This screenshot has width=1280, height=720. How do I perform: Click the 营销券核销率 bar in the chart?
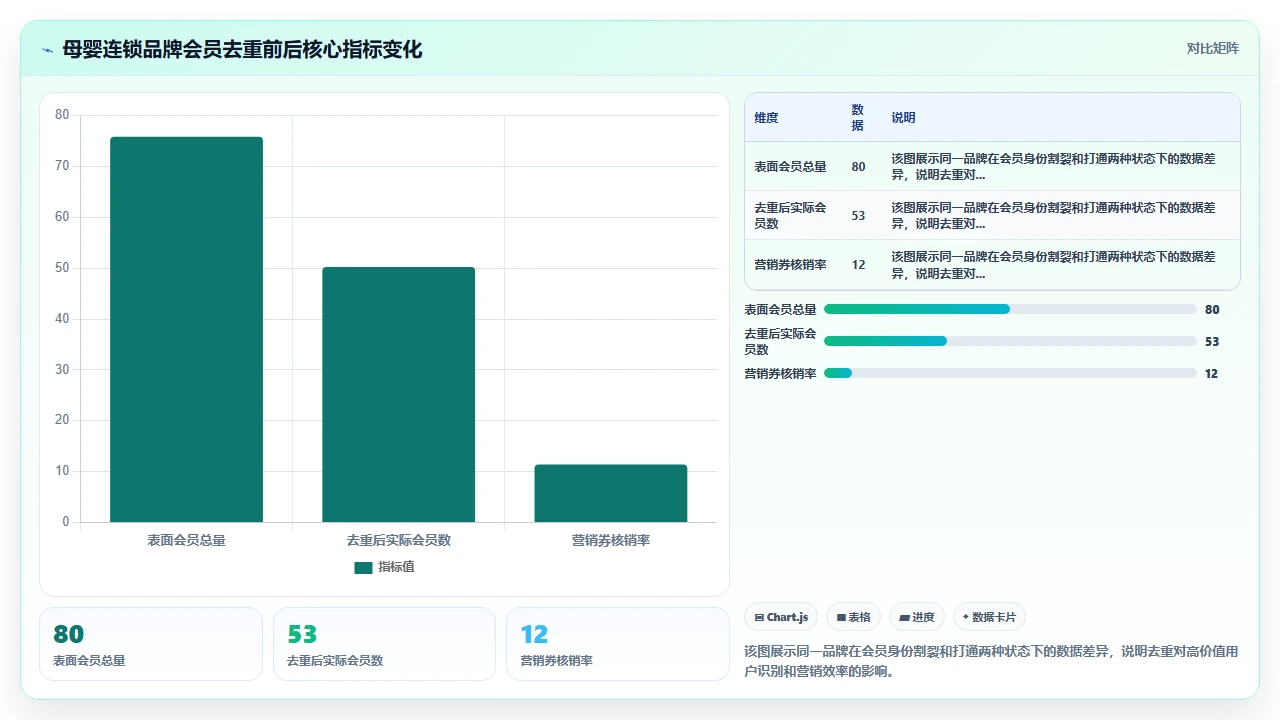click(611, 493)
